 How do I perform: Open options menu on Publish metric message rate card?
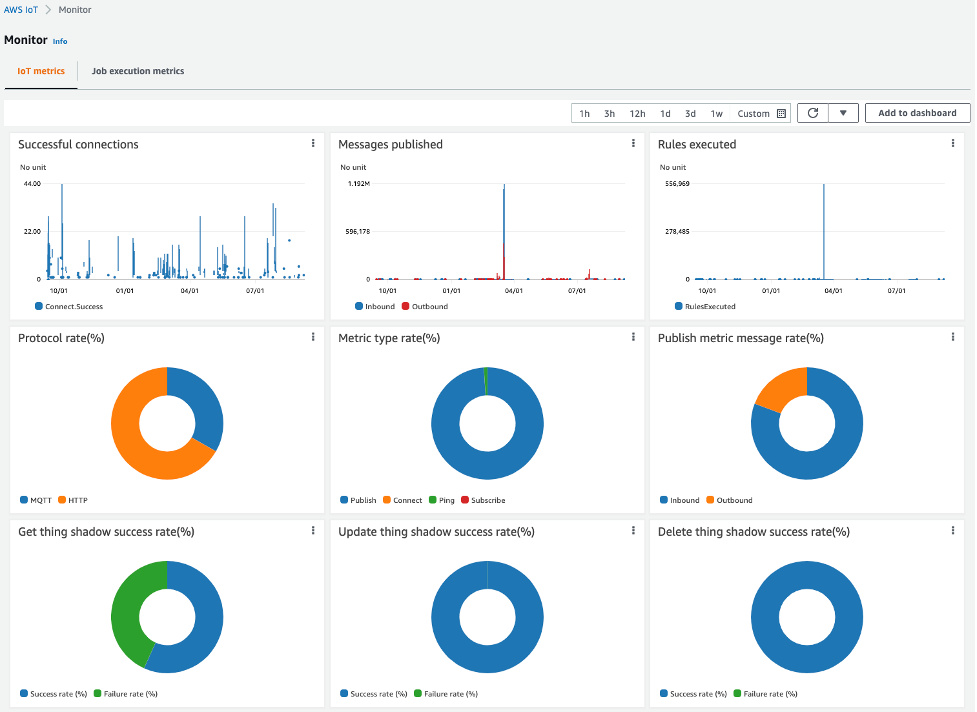[952, 337]
